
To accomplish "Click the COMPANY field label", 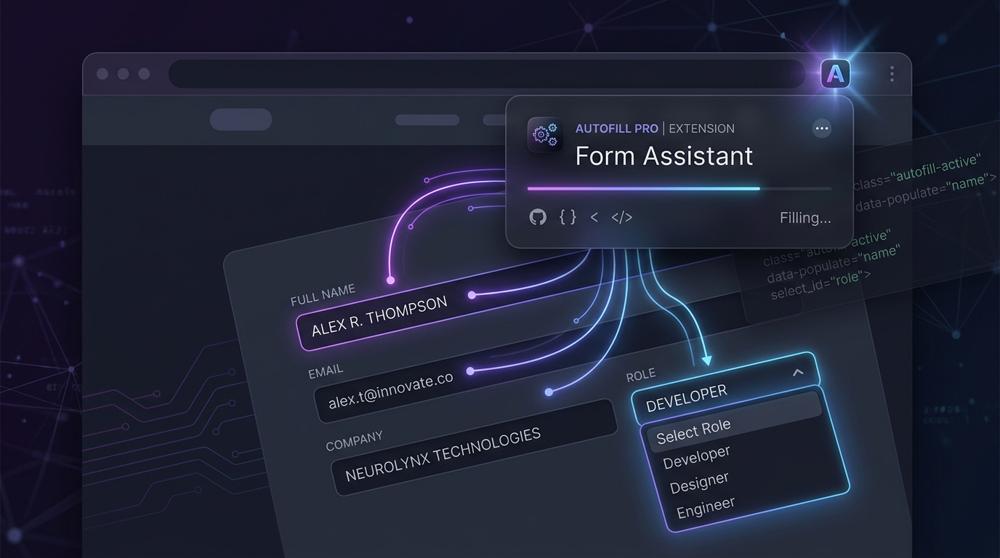I will (x=354, y=441).
